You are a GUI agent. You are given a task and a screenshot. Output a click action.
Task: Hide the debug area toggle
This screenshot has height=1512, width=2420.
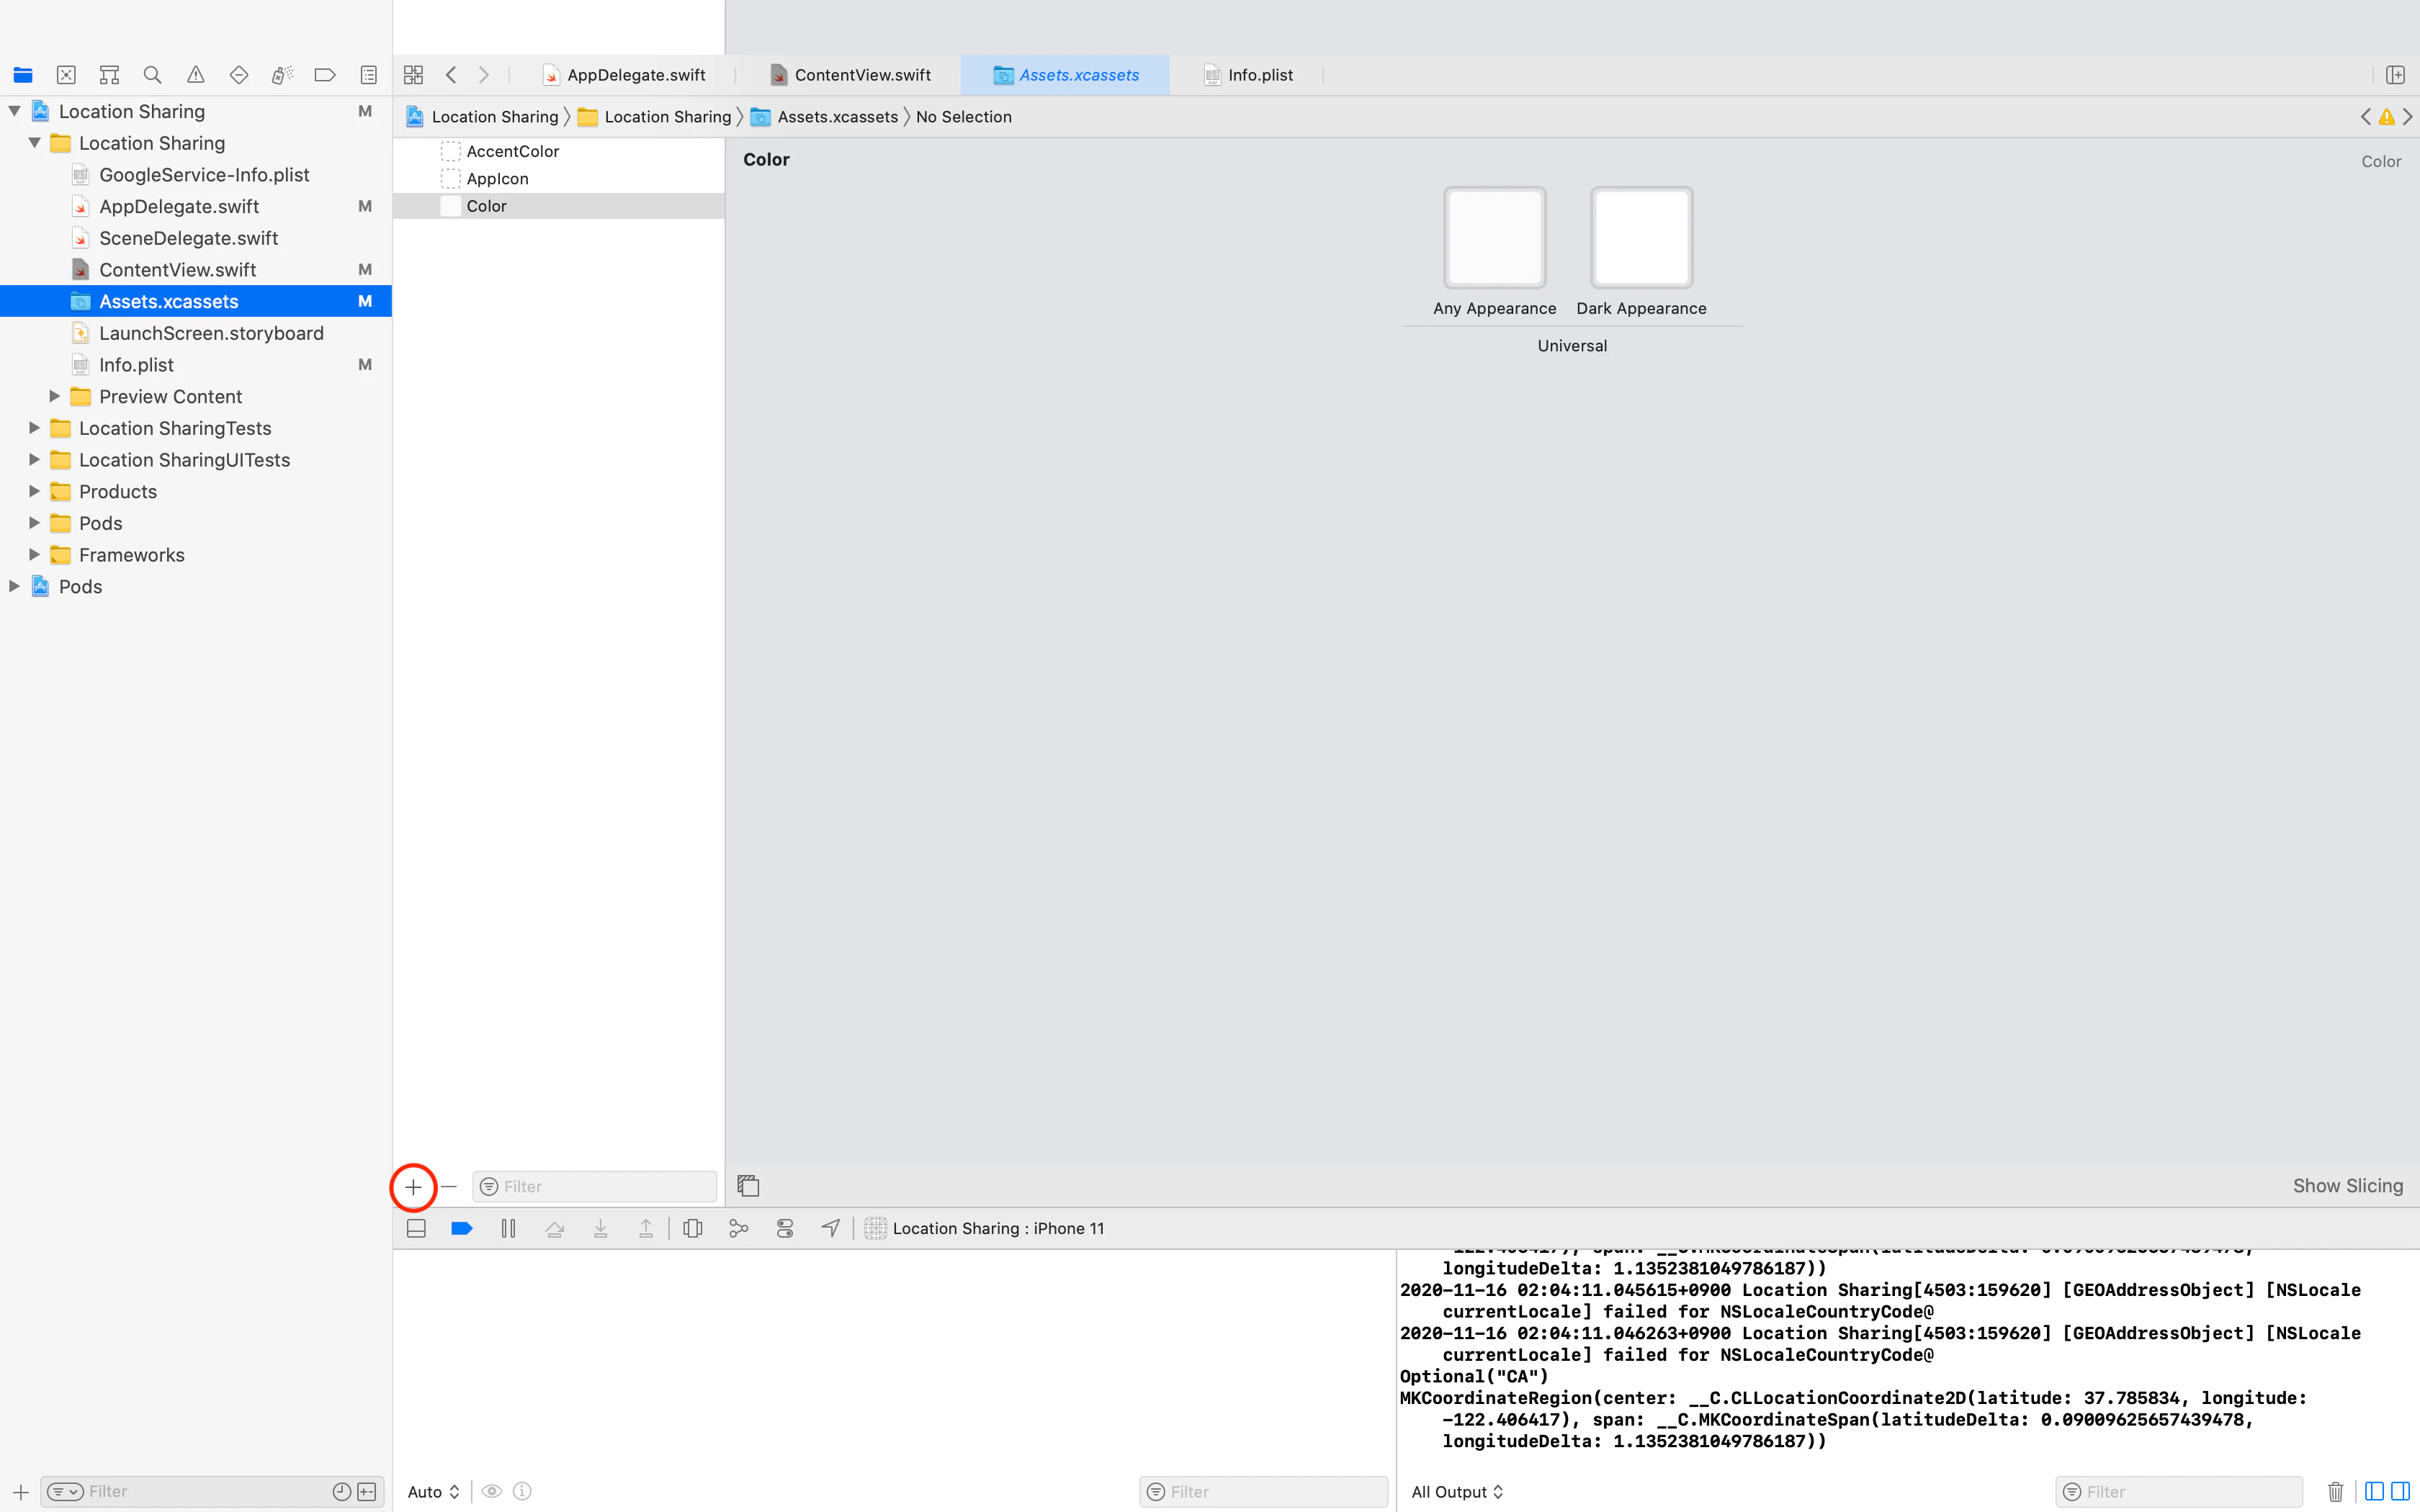point(417,1228)
